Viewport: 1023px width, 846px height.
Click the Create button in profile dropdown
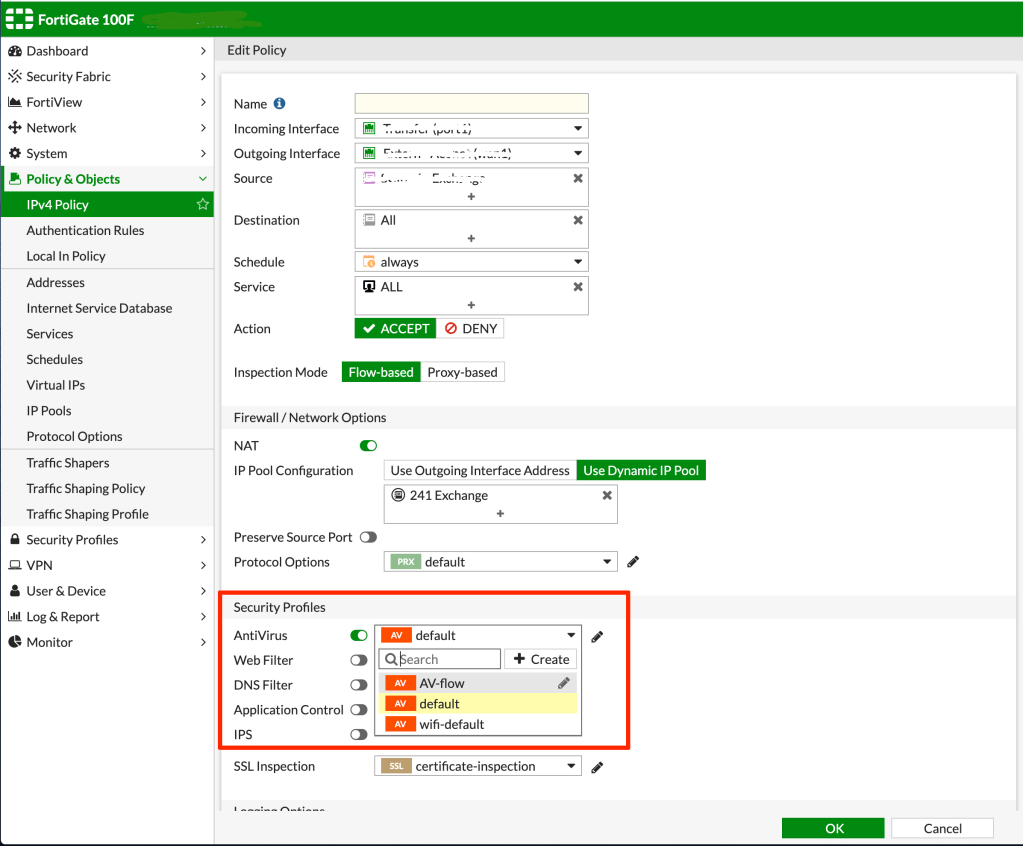click(541, 659)
